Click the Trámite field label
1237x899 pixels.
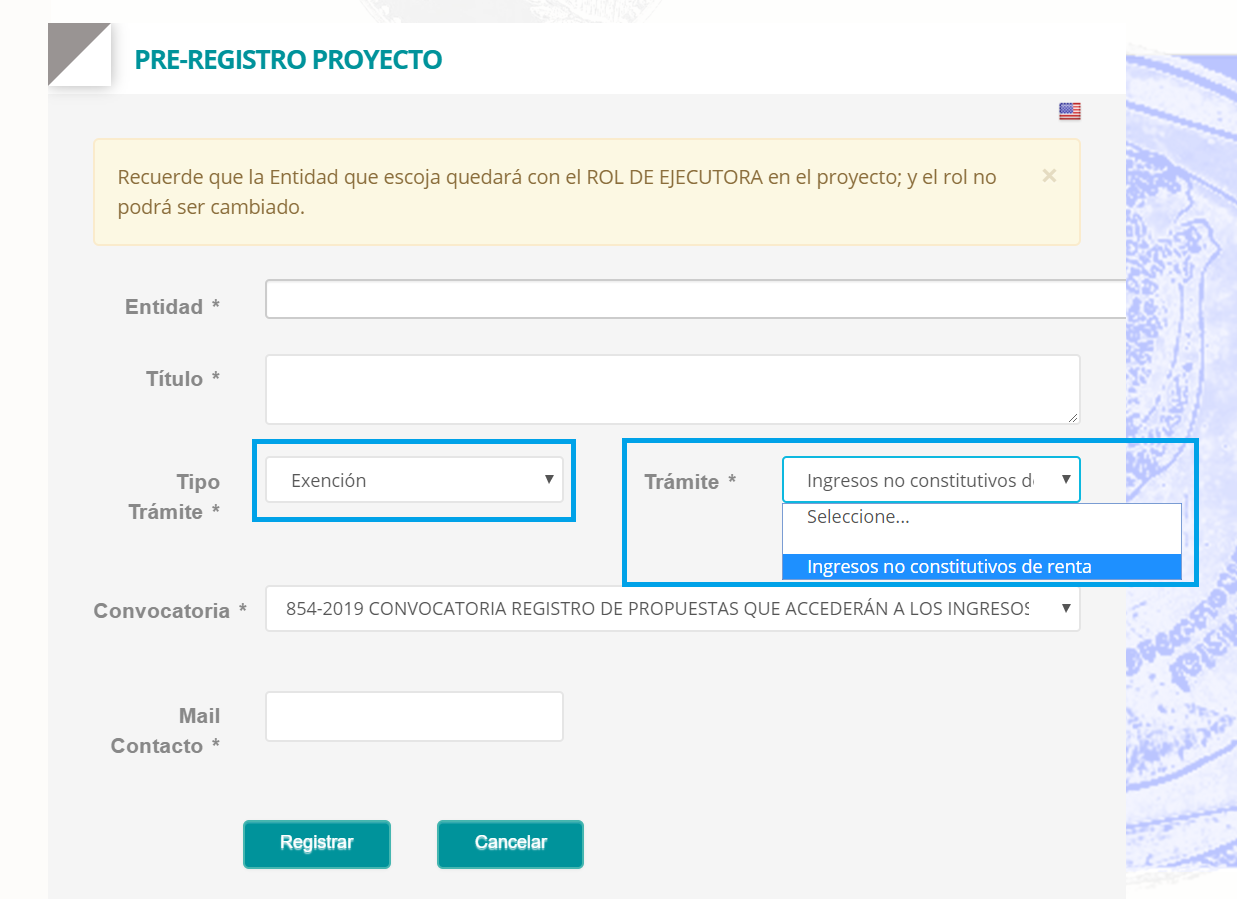690,482
